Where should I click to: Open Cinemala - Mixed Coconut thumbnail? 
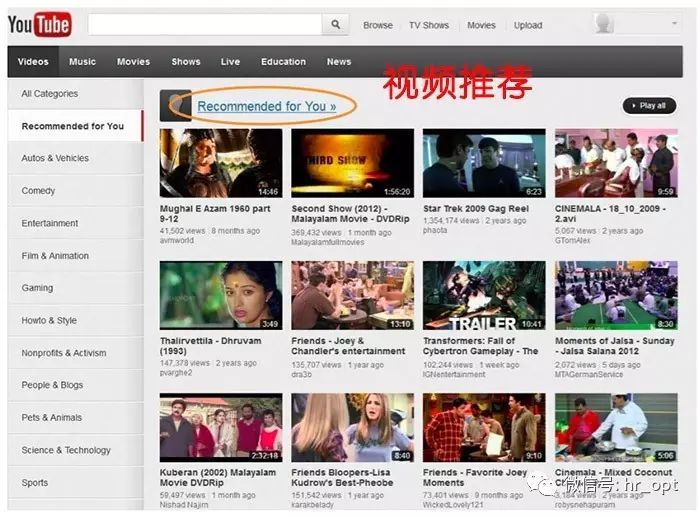(x=616, y=427)
